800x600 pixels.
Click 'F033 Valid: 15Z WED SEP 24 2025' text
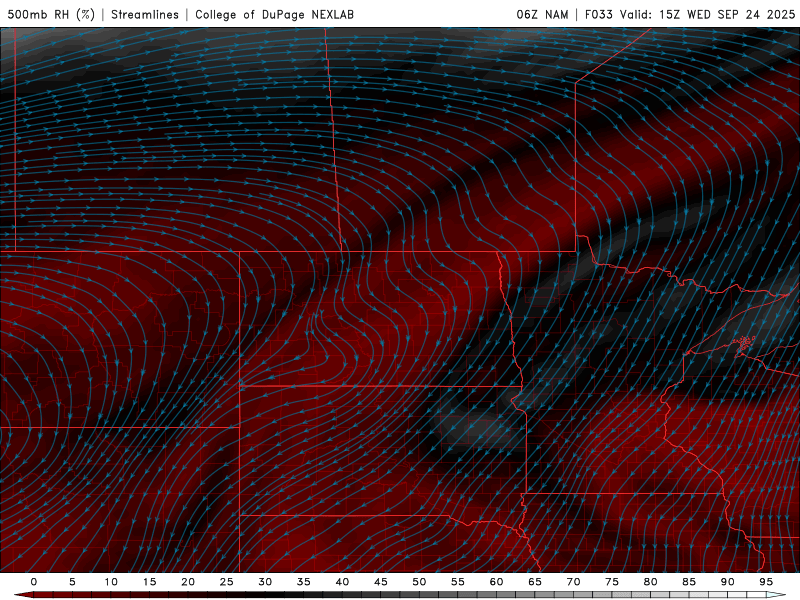[x=690, y=14]
